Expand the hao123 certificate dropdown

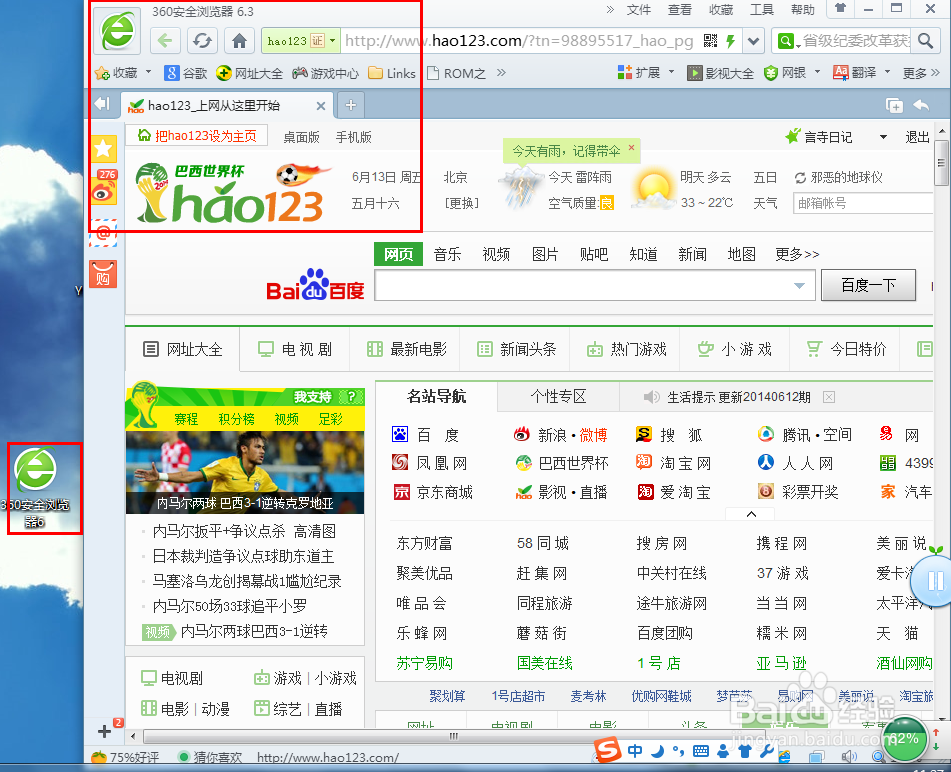[332, 41]
